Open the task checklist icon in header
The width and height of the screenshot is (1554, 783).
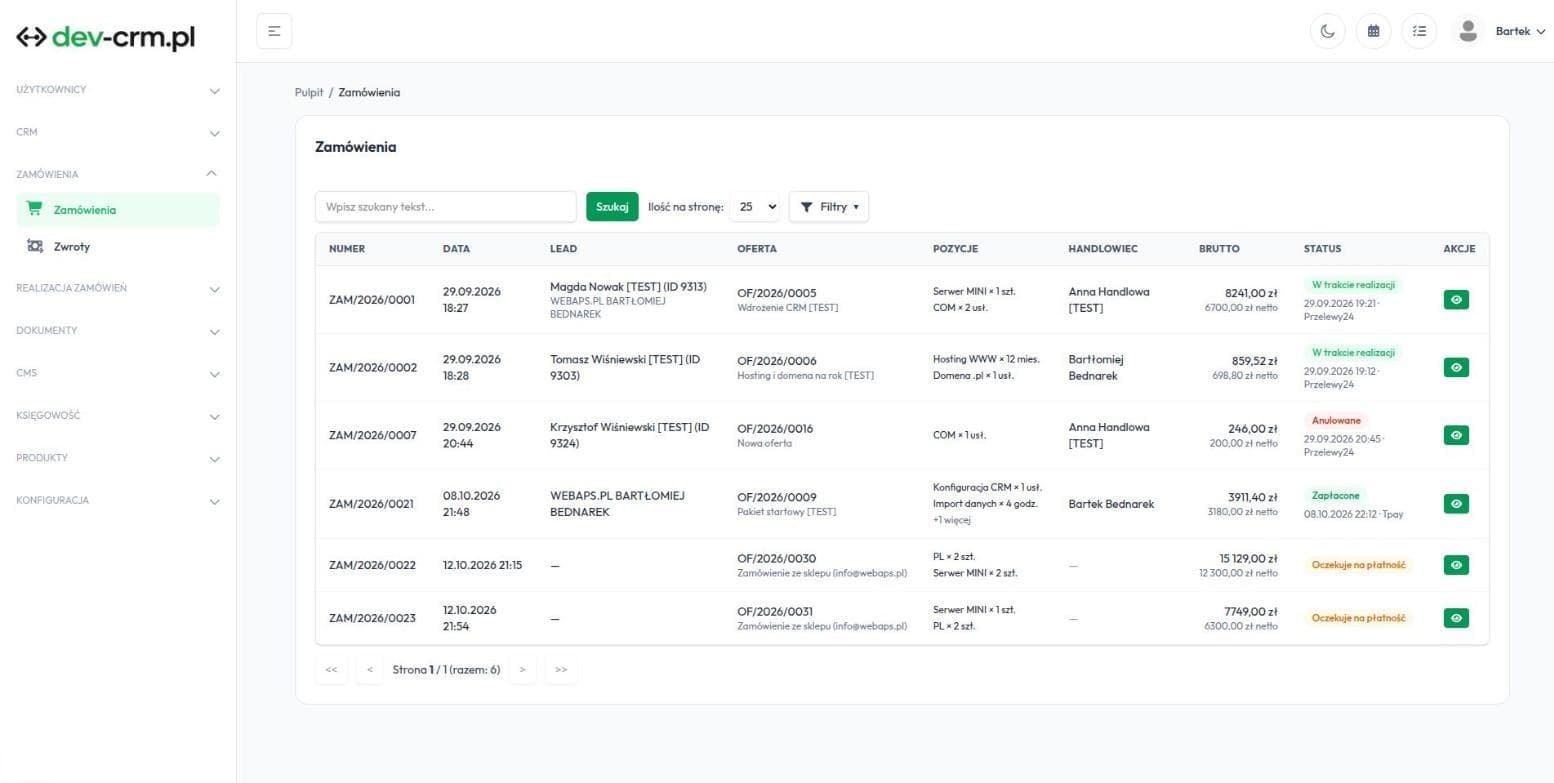point(1419,31)
